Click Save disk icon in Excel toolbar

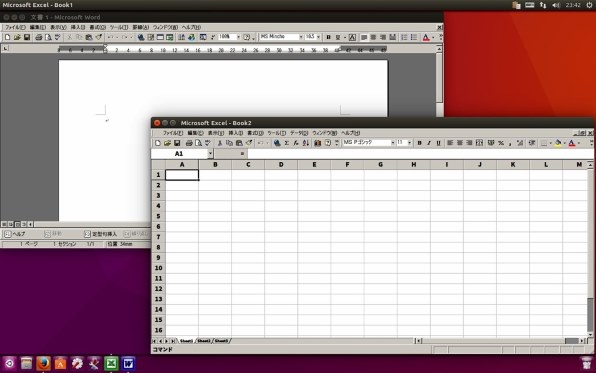[x=177, y=143]
